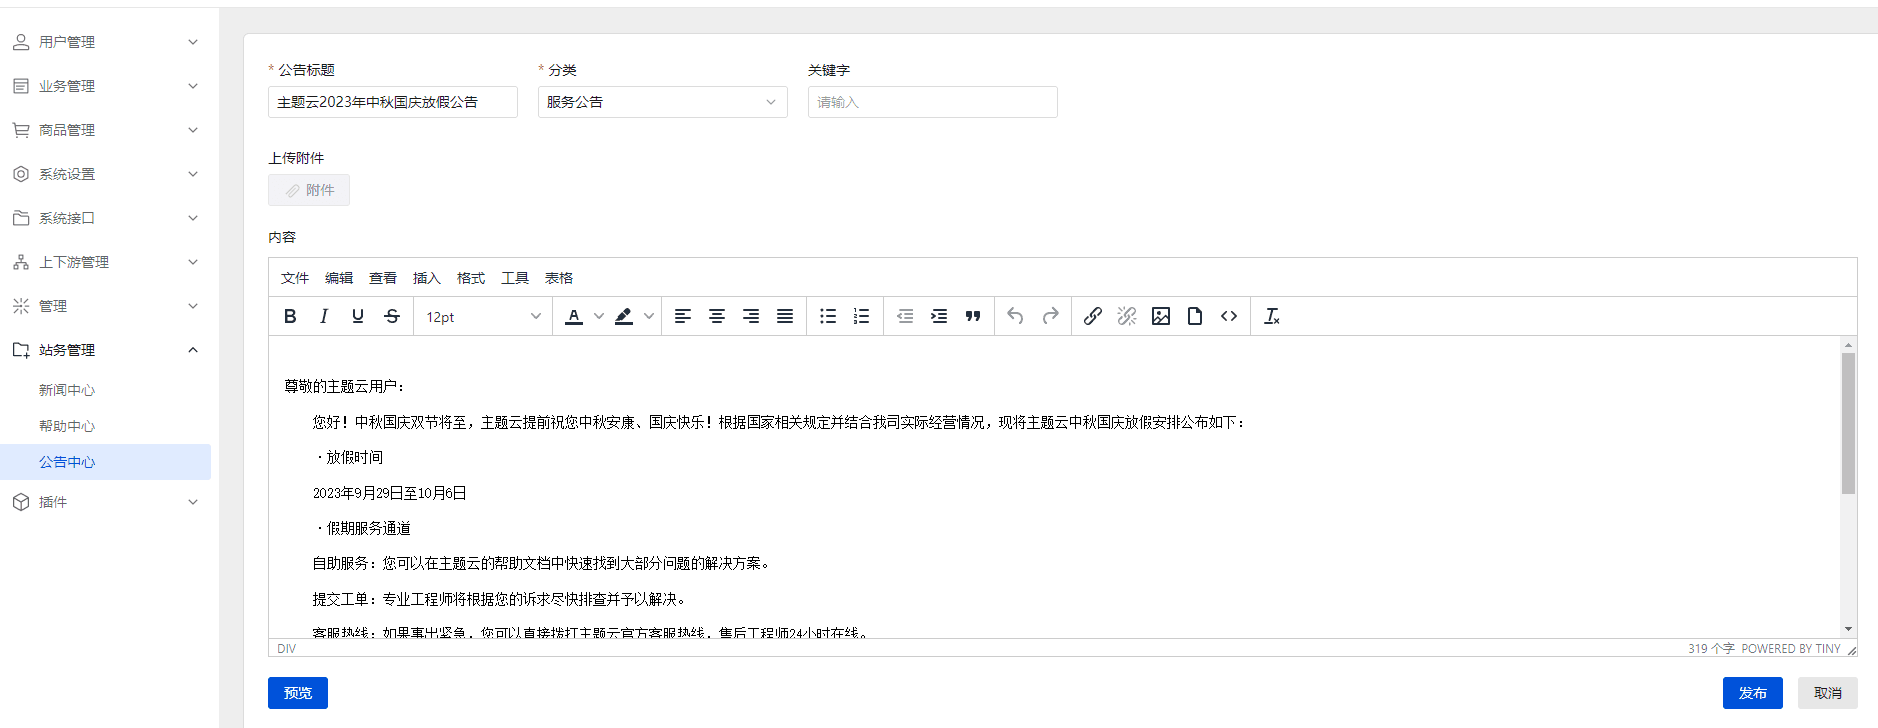Screen dimensions: 1878x728
Task: Increase indent of paragraph
Action: pyautogui.click(x=939, y=316)
